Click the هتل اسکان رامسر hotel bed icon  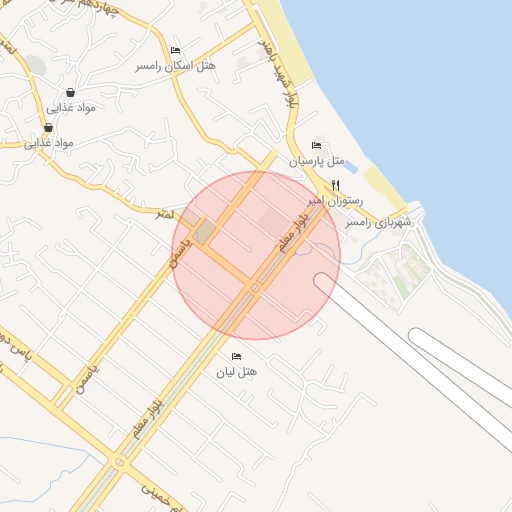coord(175,51)
